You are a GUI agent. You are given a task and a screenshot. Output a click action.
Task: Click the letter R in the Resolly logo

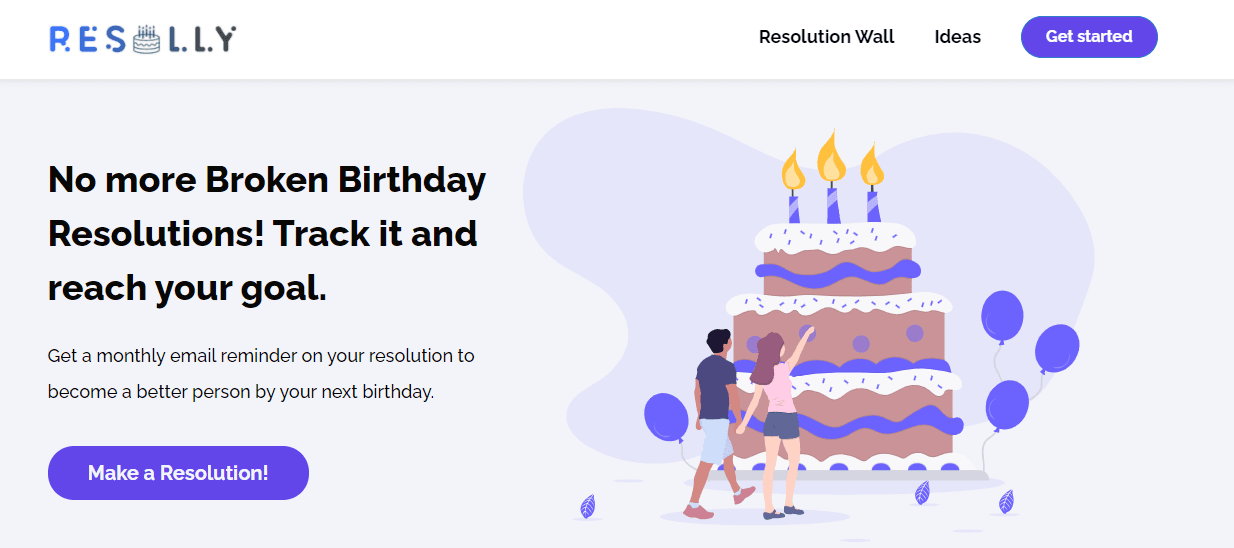click(58, 40)
